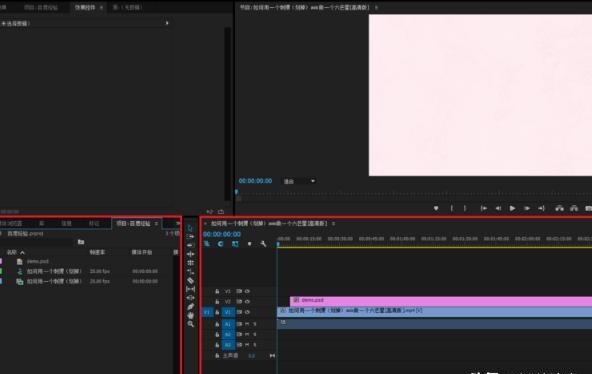This screenshot has height=374, width=592.
Task: Select the Rate Stretch tool
Action: pyautogui.click(x=190, y=272)
